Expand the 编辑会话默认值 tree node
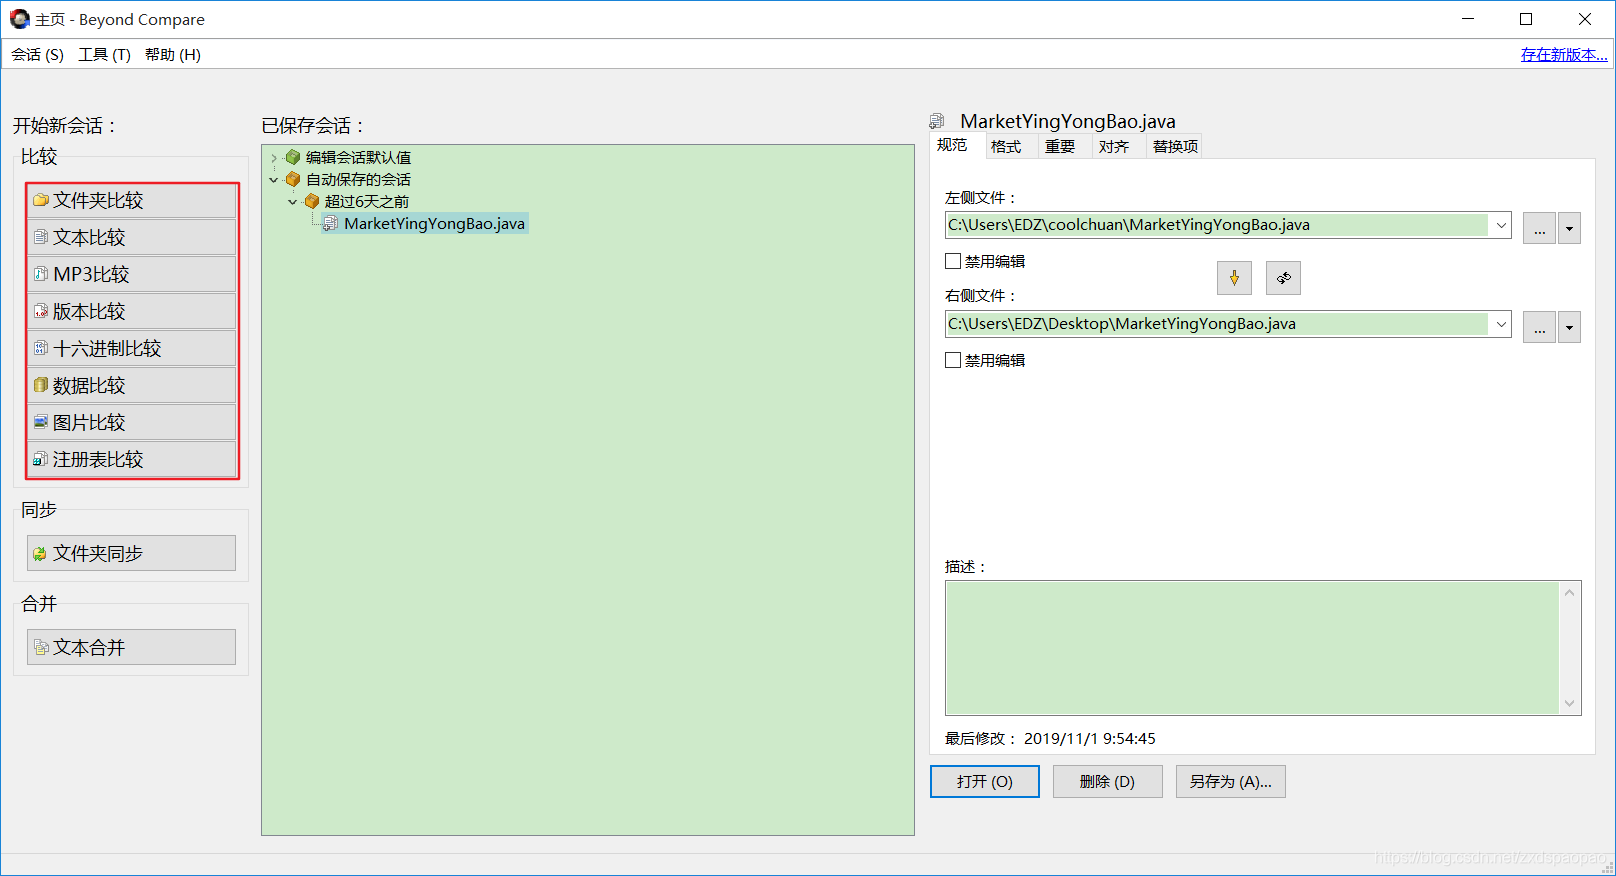Screen dimensions: 1616x876 273,158
